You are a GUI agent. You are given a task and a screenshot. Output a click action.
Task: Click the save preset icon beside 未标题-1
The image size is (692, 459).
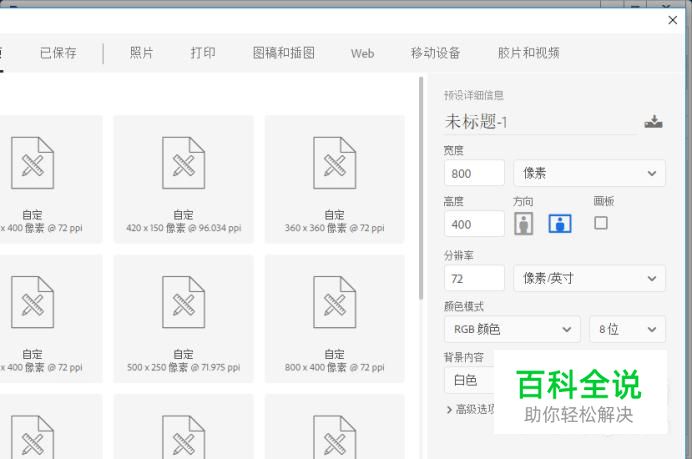point(653,121)
